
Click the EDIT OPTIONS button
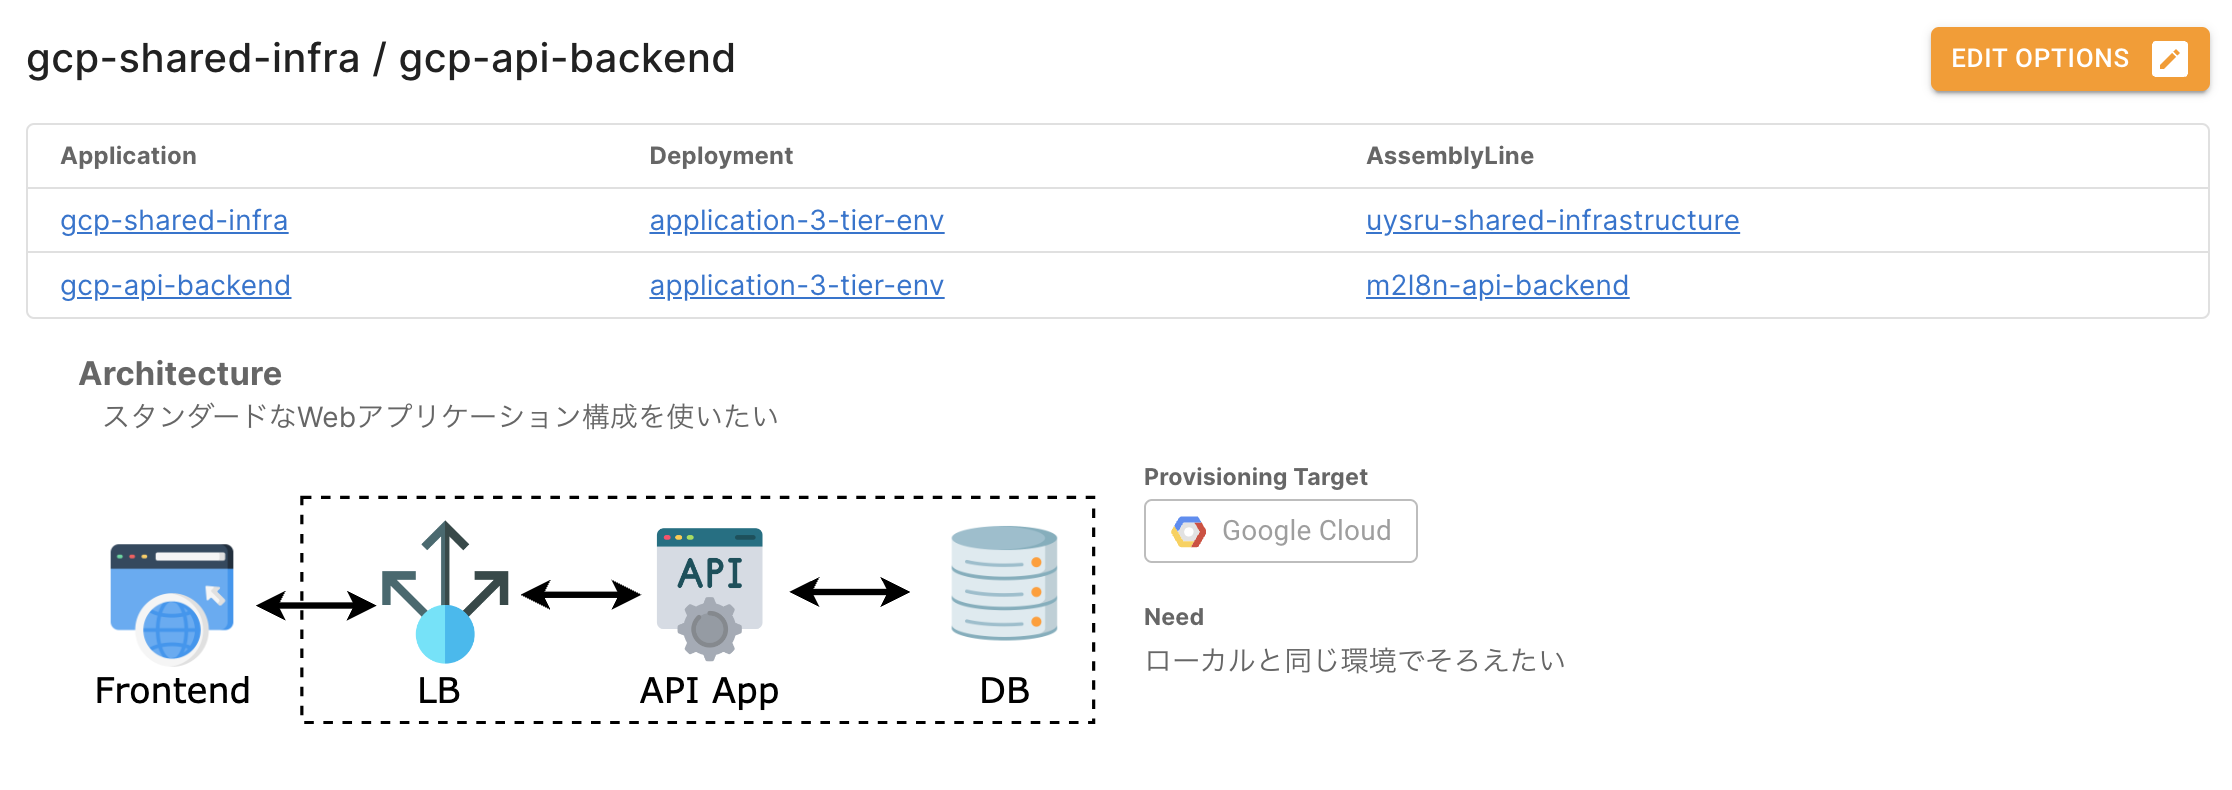(2040, 59)
